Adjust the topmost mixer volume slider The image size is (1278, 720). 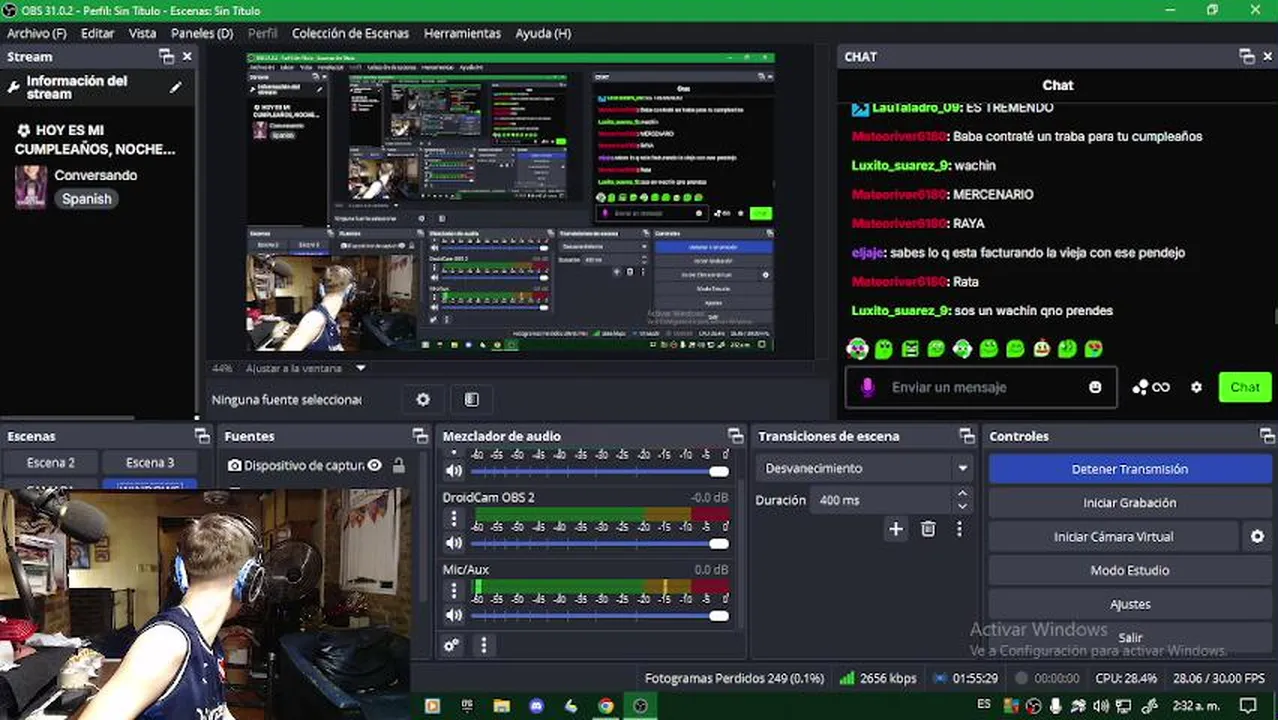click(x=600, y=472)
